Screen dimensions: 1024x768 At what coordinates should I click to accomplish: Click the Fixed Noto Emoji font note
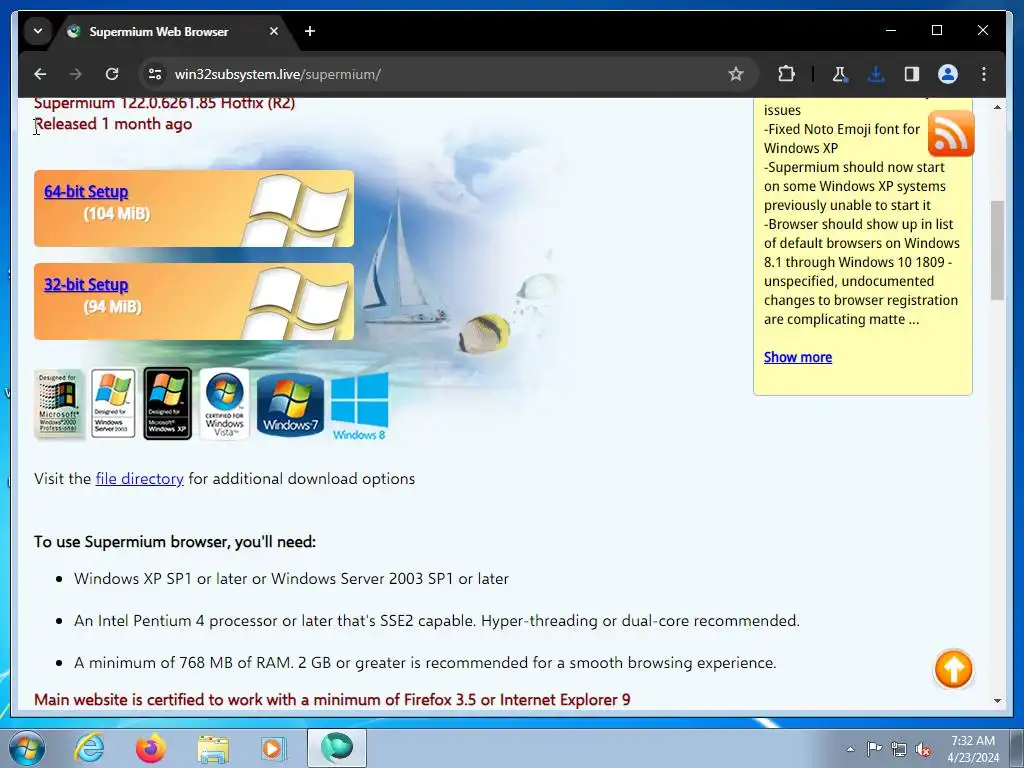click(x=842, y=138)
